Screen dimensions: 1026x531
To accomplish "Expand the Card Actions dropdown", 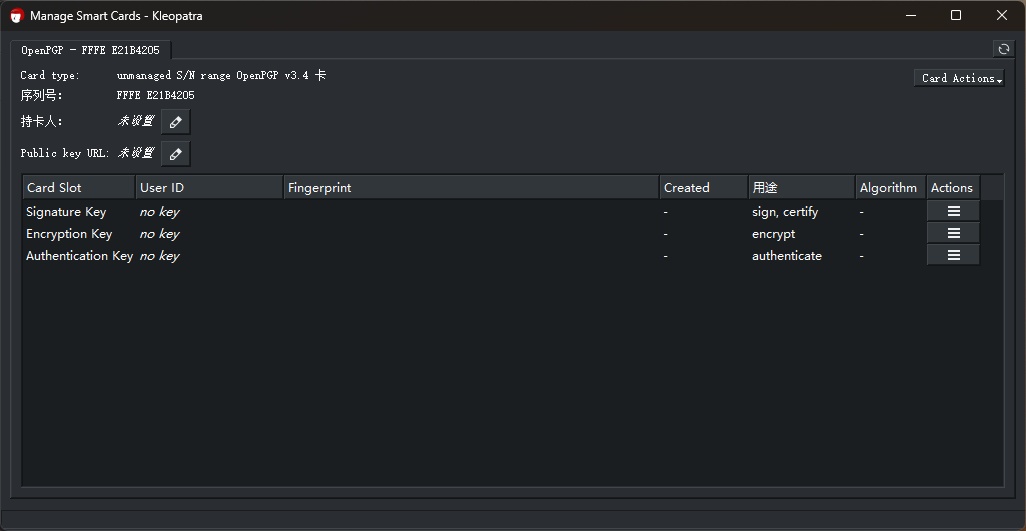I will tap(960, 78).
